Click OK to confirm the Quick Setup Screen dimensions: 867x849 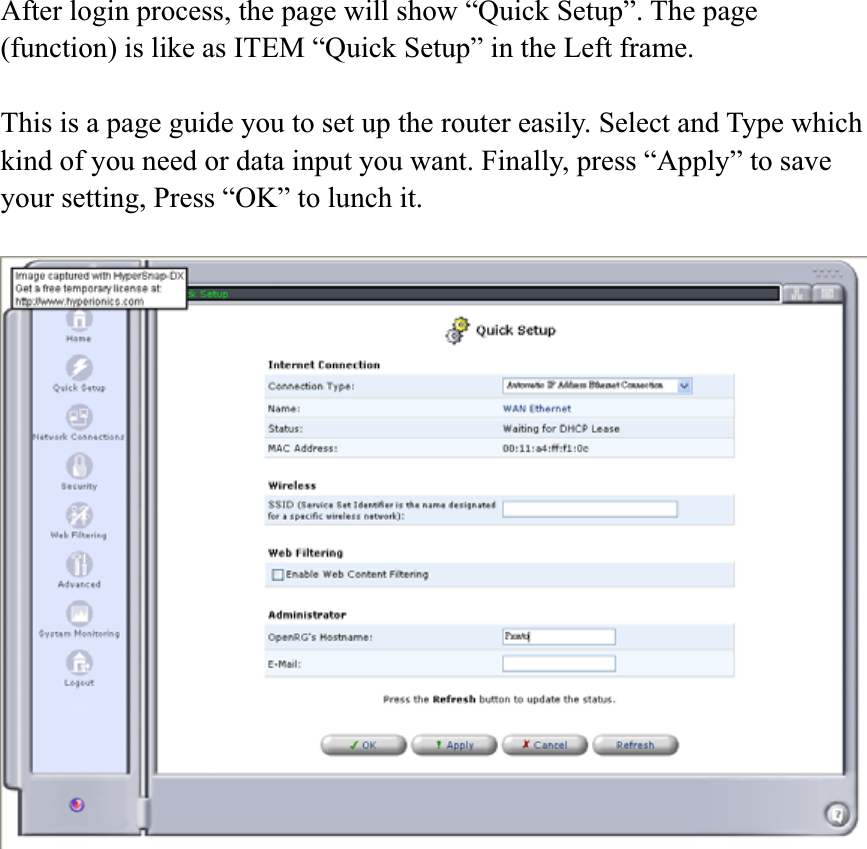tap(363, 744)
